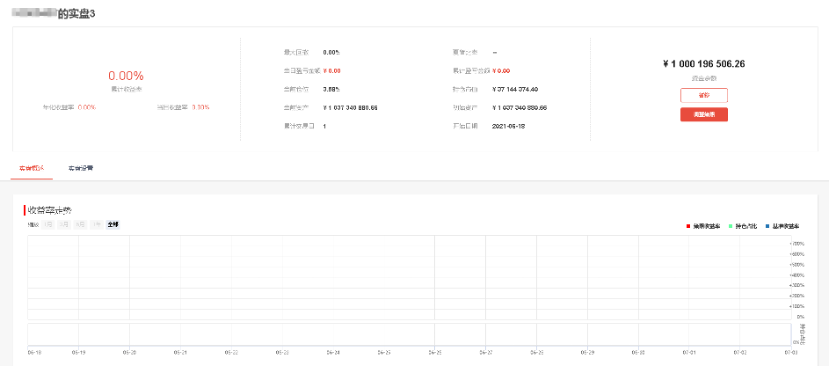Select the 3月 range button
Image resolution: width=830 pixels, height=366 pixels.
(x=64, y=225)
